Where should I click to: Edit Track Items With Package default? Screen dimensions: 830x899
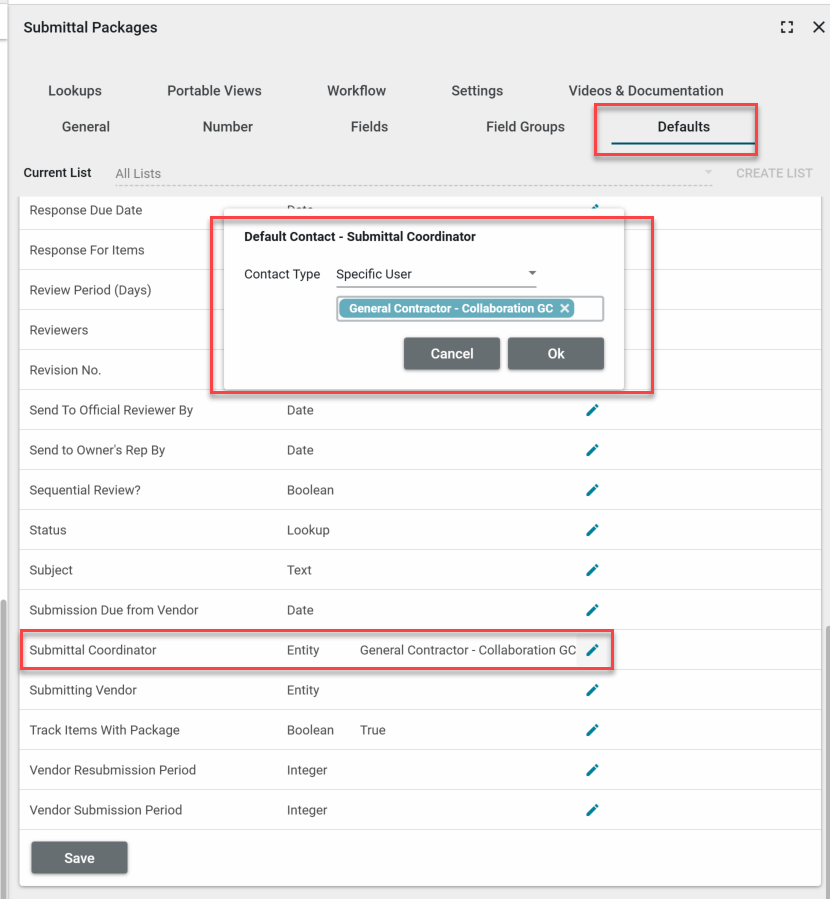coord(592,730)
